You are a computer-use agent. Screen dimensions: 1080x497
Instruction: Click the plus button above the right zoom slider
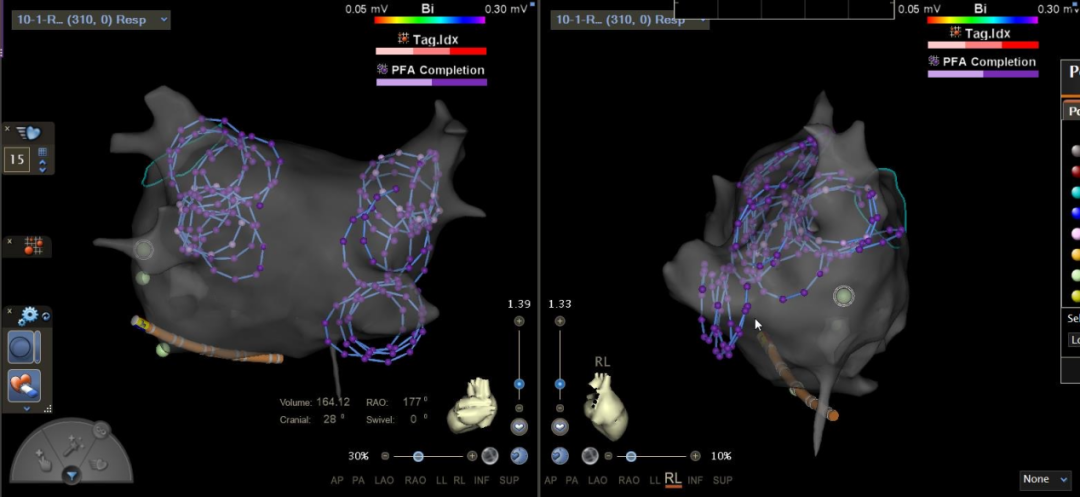pos(560,321)
